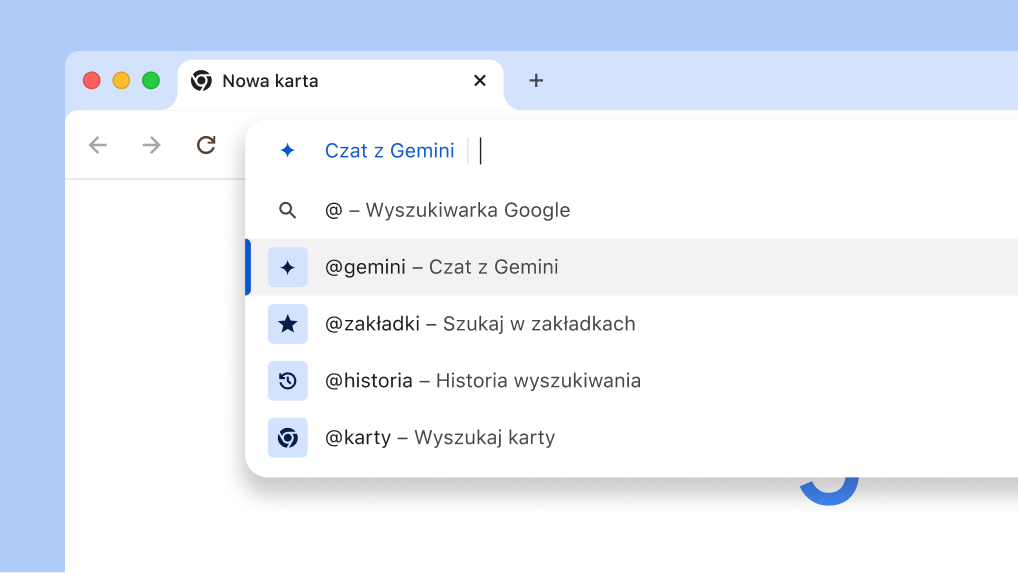The width and height of the screenshot is (1018, 573).
Task: Click the sparkle icon beside @gemini
Action: (x=288, y=267)
